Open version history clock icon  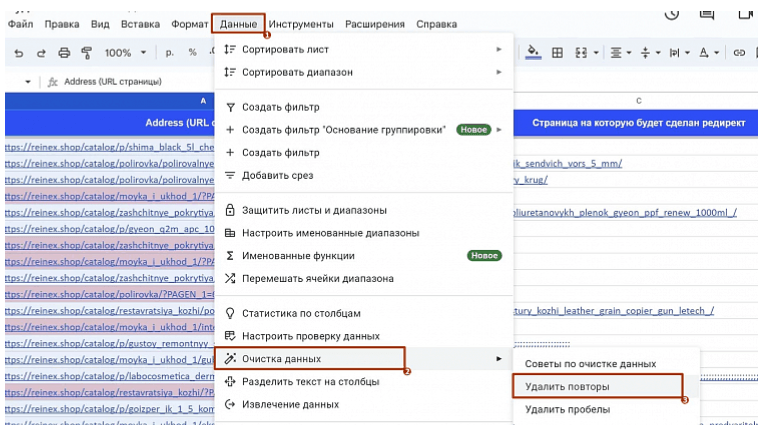click(x=672, y=14)
